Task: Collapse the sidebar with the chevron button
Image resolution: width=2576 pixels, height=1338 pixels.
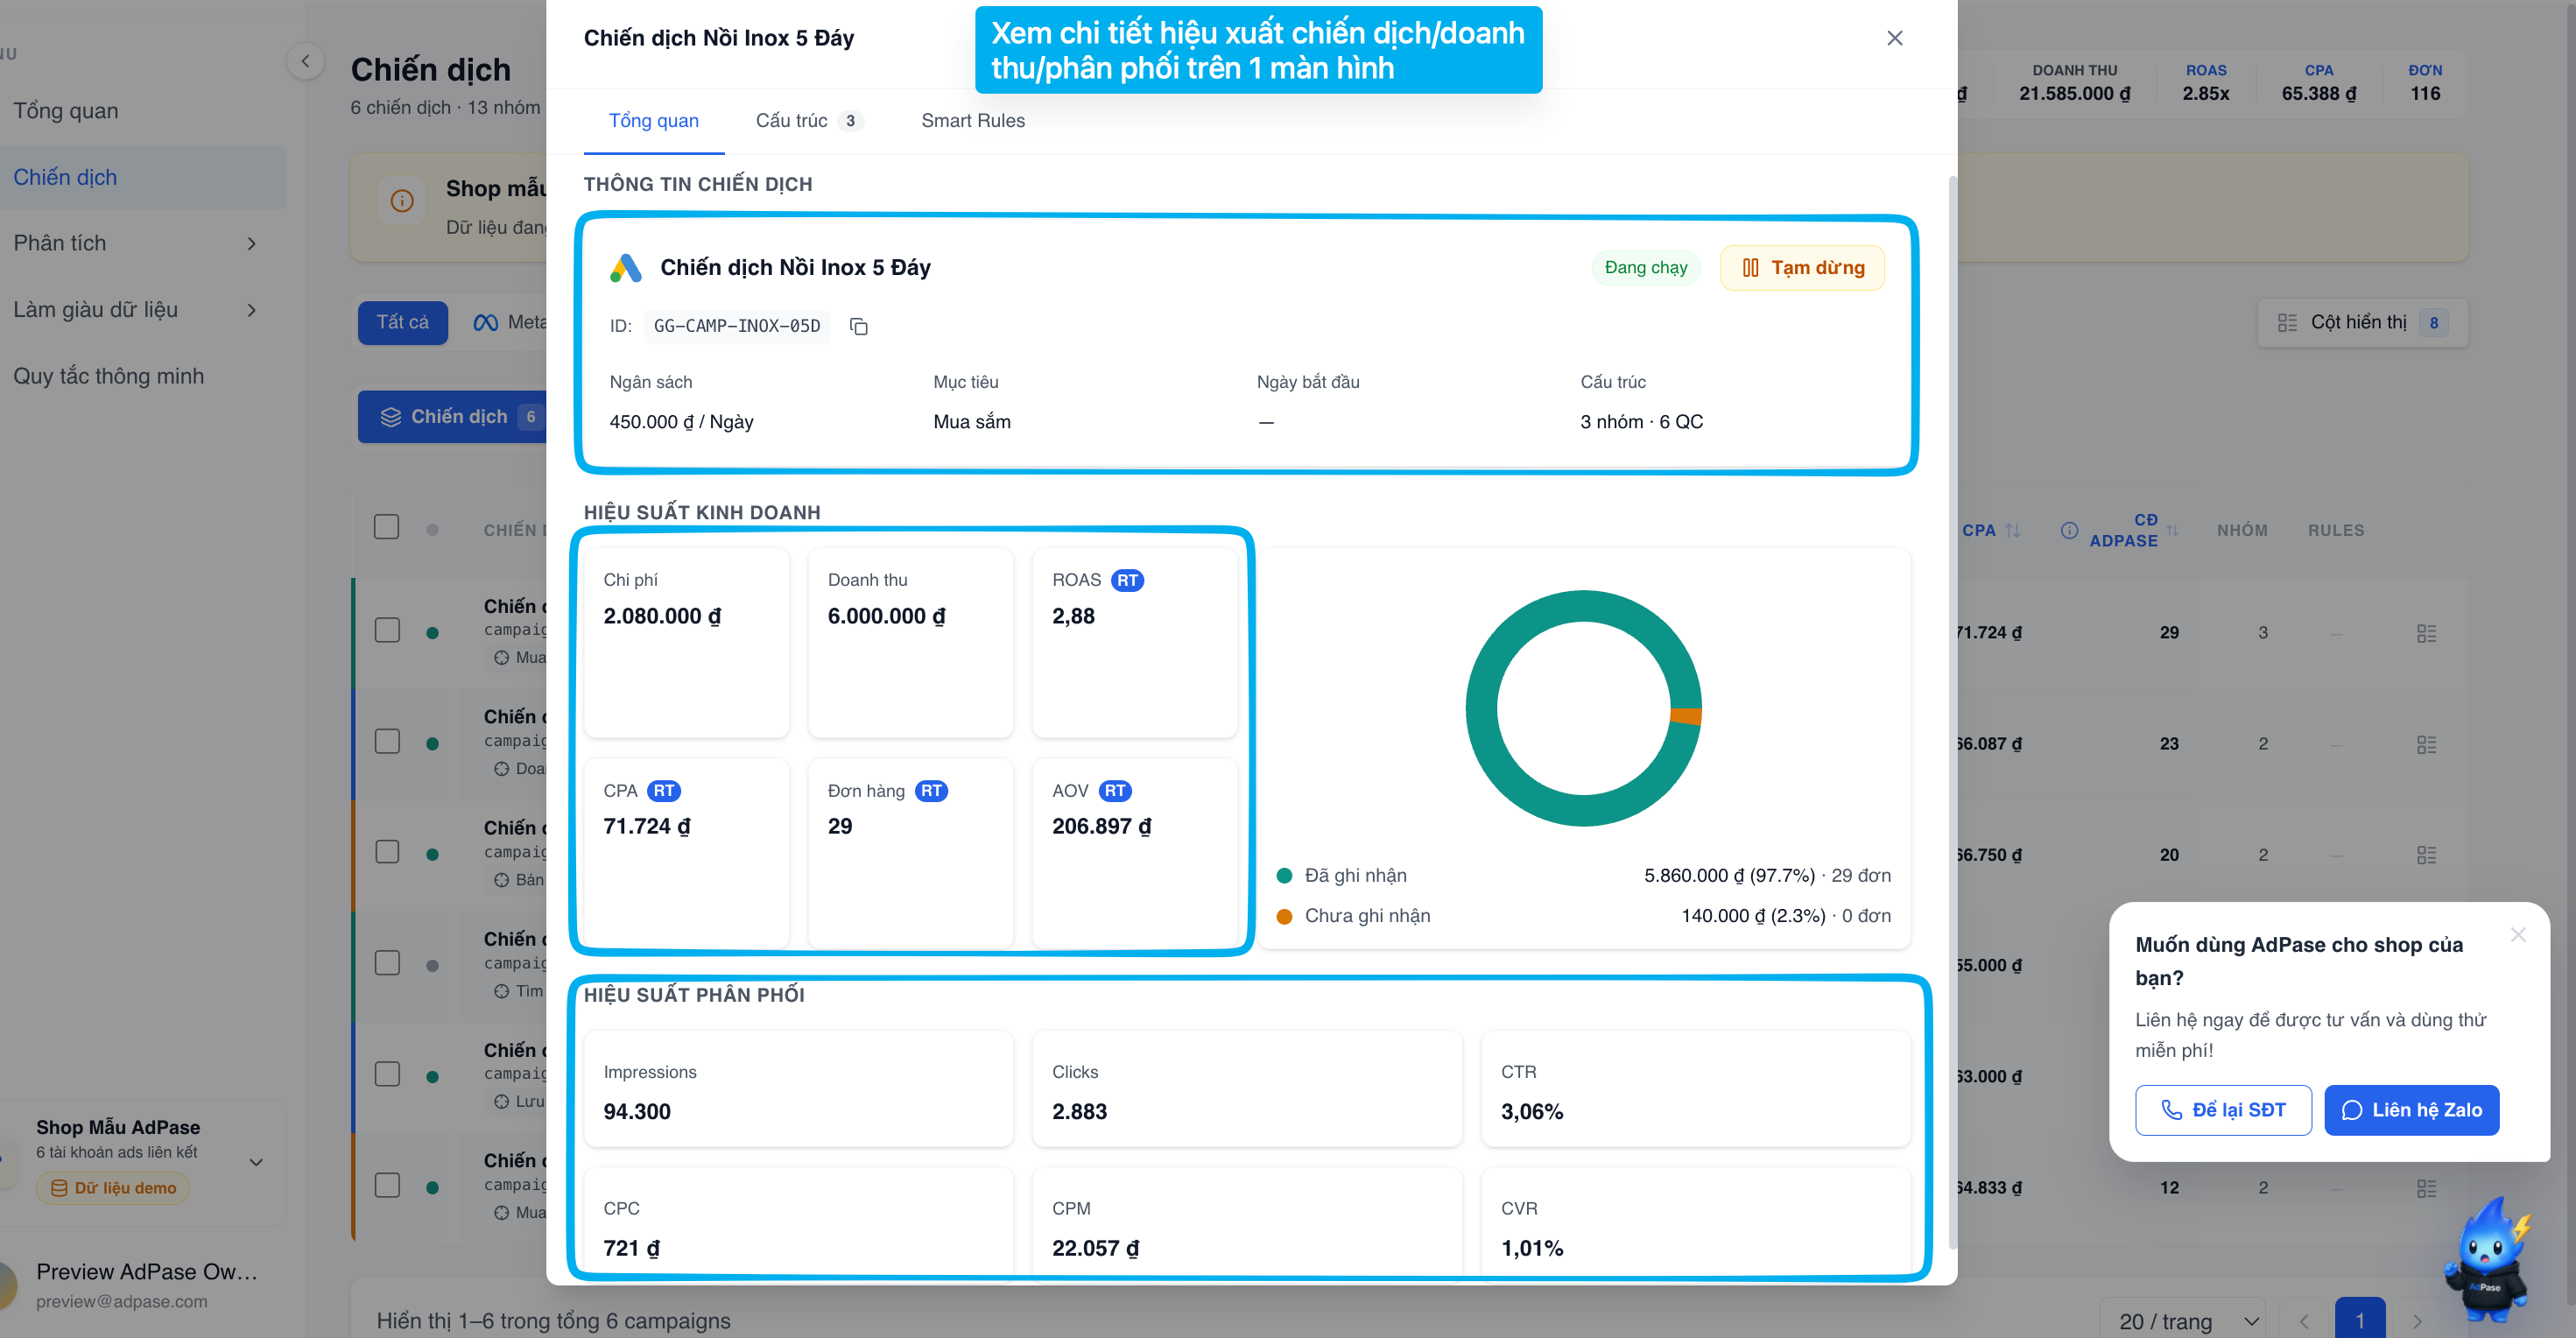Action: tap(305, 61)
